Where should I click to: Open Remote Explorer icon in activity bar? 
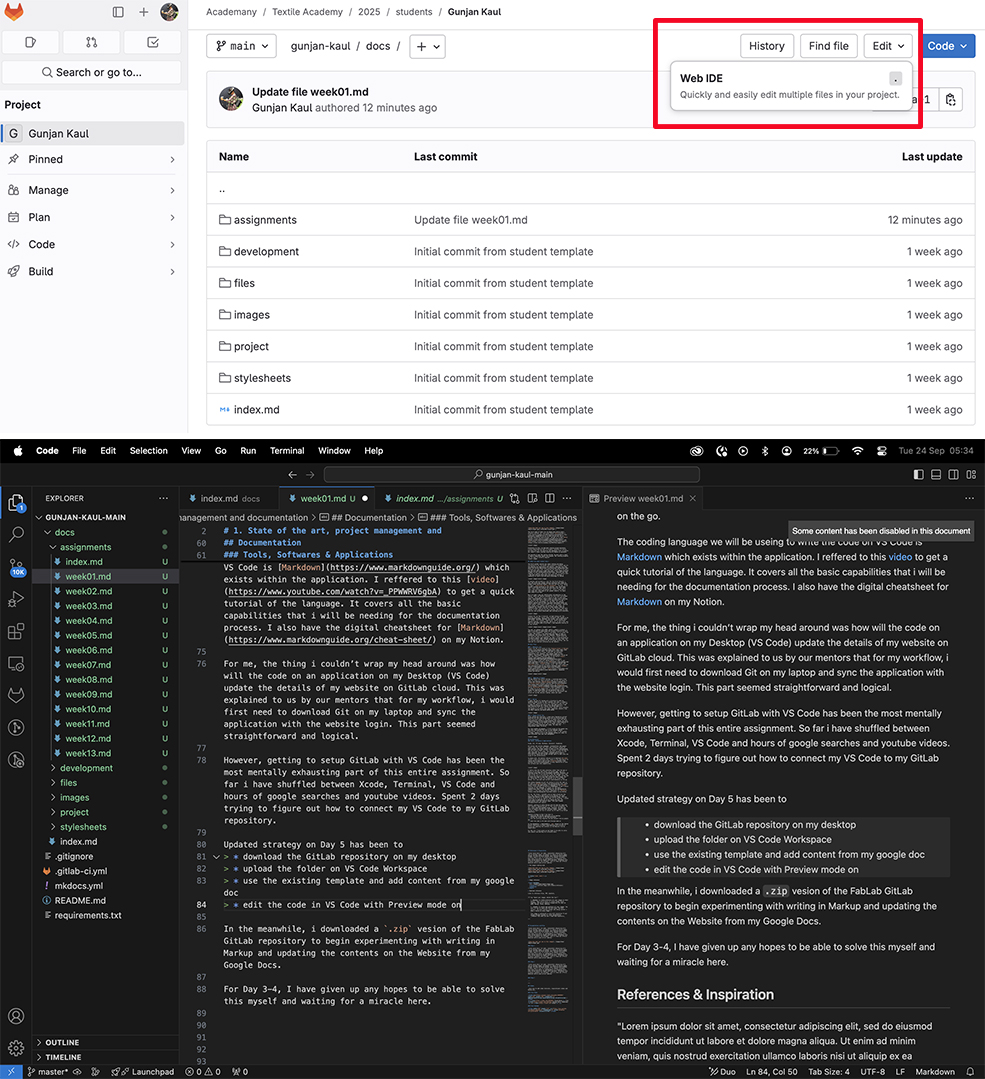(16, 663)
